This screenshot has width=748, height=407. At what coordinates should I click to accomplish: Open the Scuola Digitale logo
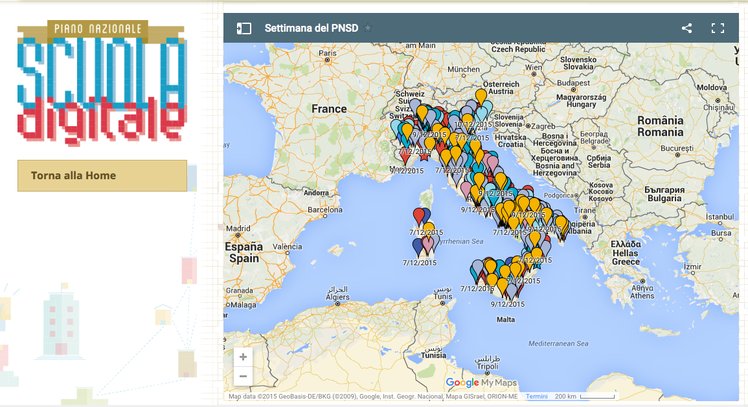(101, 82)
